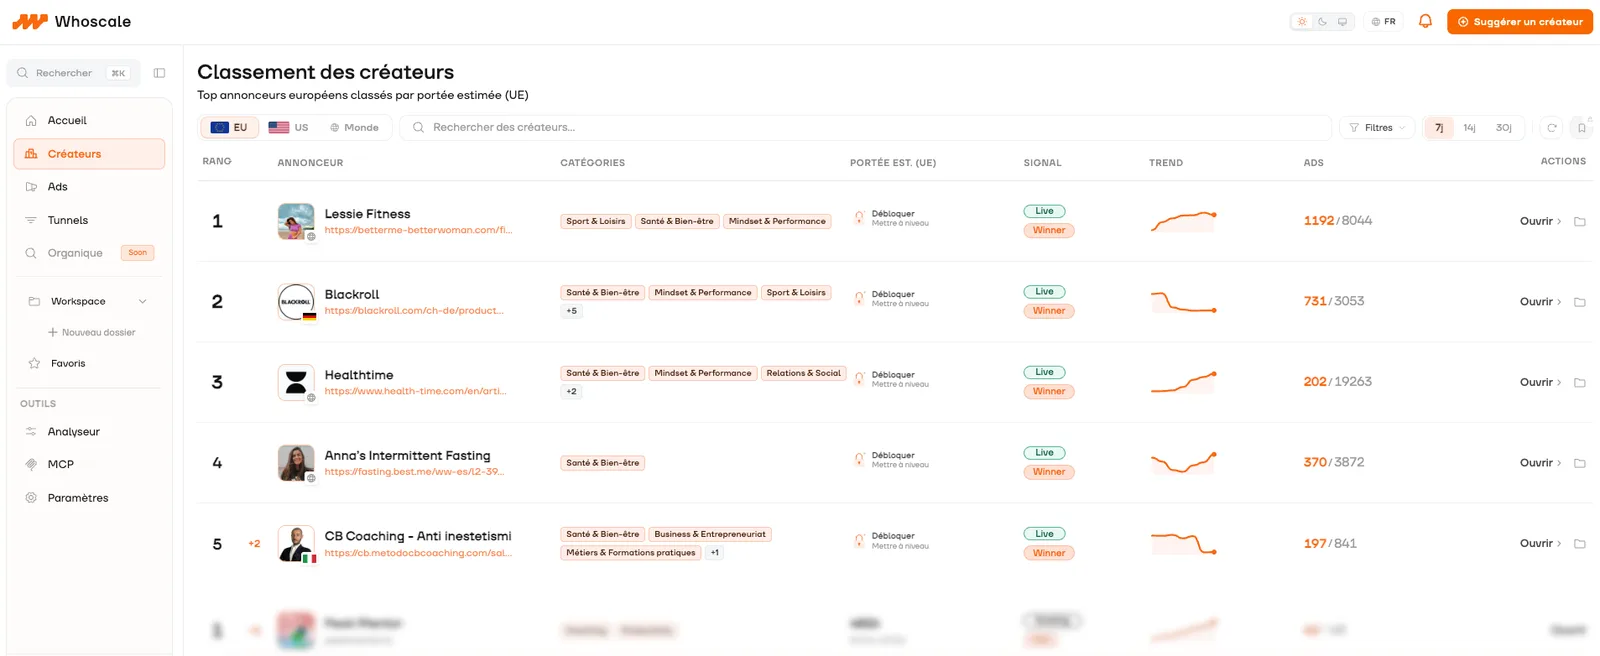The image size is (1600, 656).
Task: Click CB Coaching avatar thumbnail
Action: point(296,544)
